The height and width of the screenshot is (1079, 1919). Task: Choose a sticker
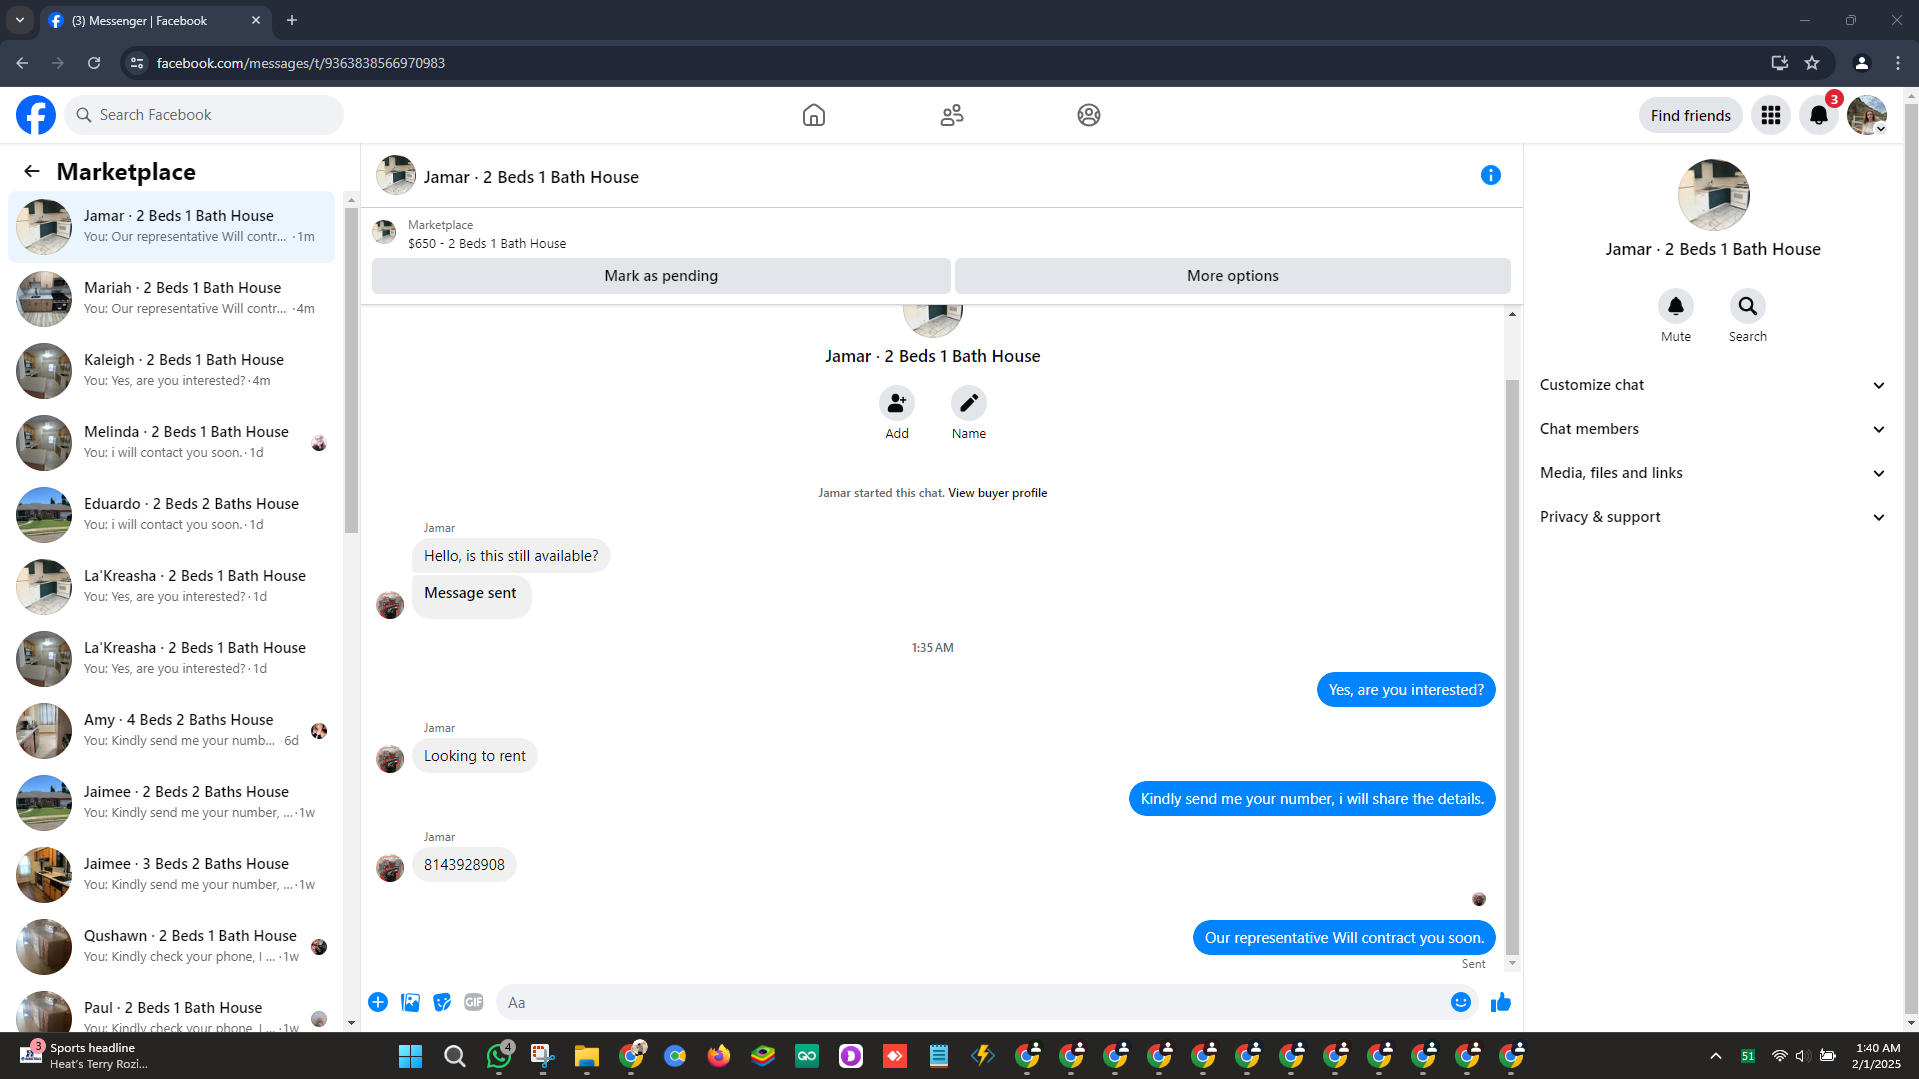click(442, 1002)
